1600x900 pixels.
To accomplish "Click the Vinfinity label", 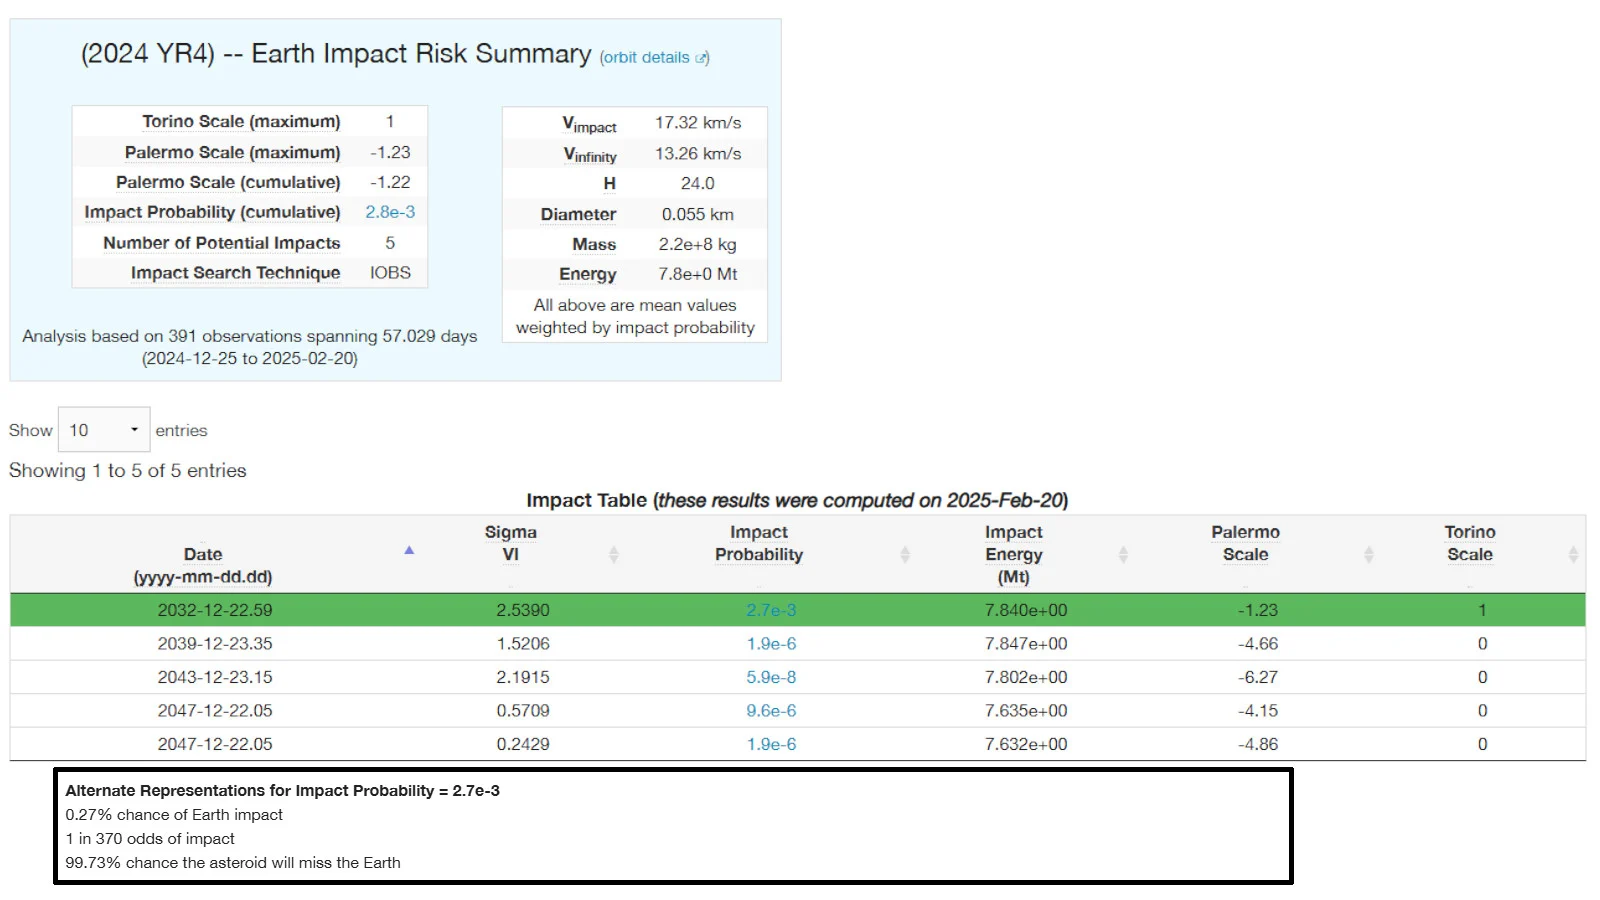I will click(x=590, y=155).
